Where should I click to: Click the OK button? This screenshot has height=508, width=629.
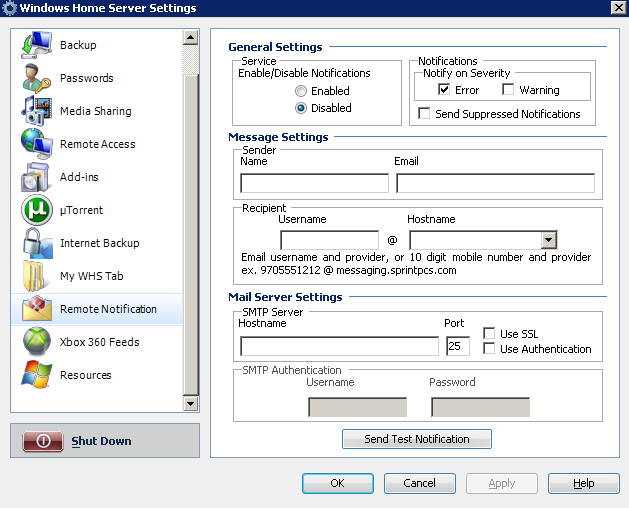click(x=337, y=483)
